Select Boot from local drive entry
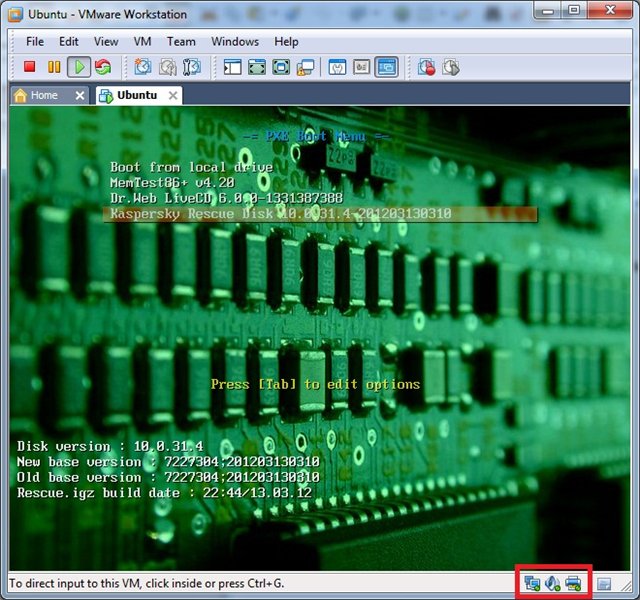 click(x=191, y=167)
